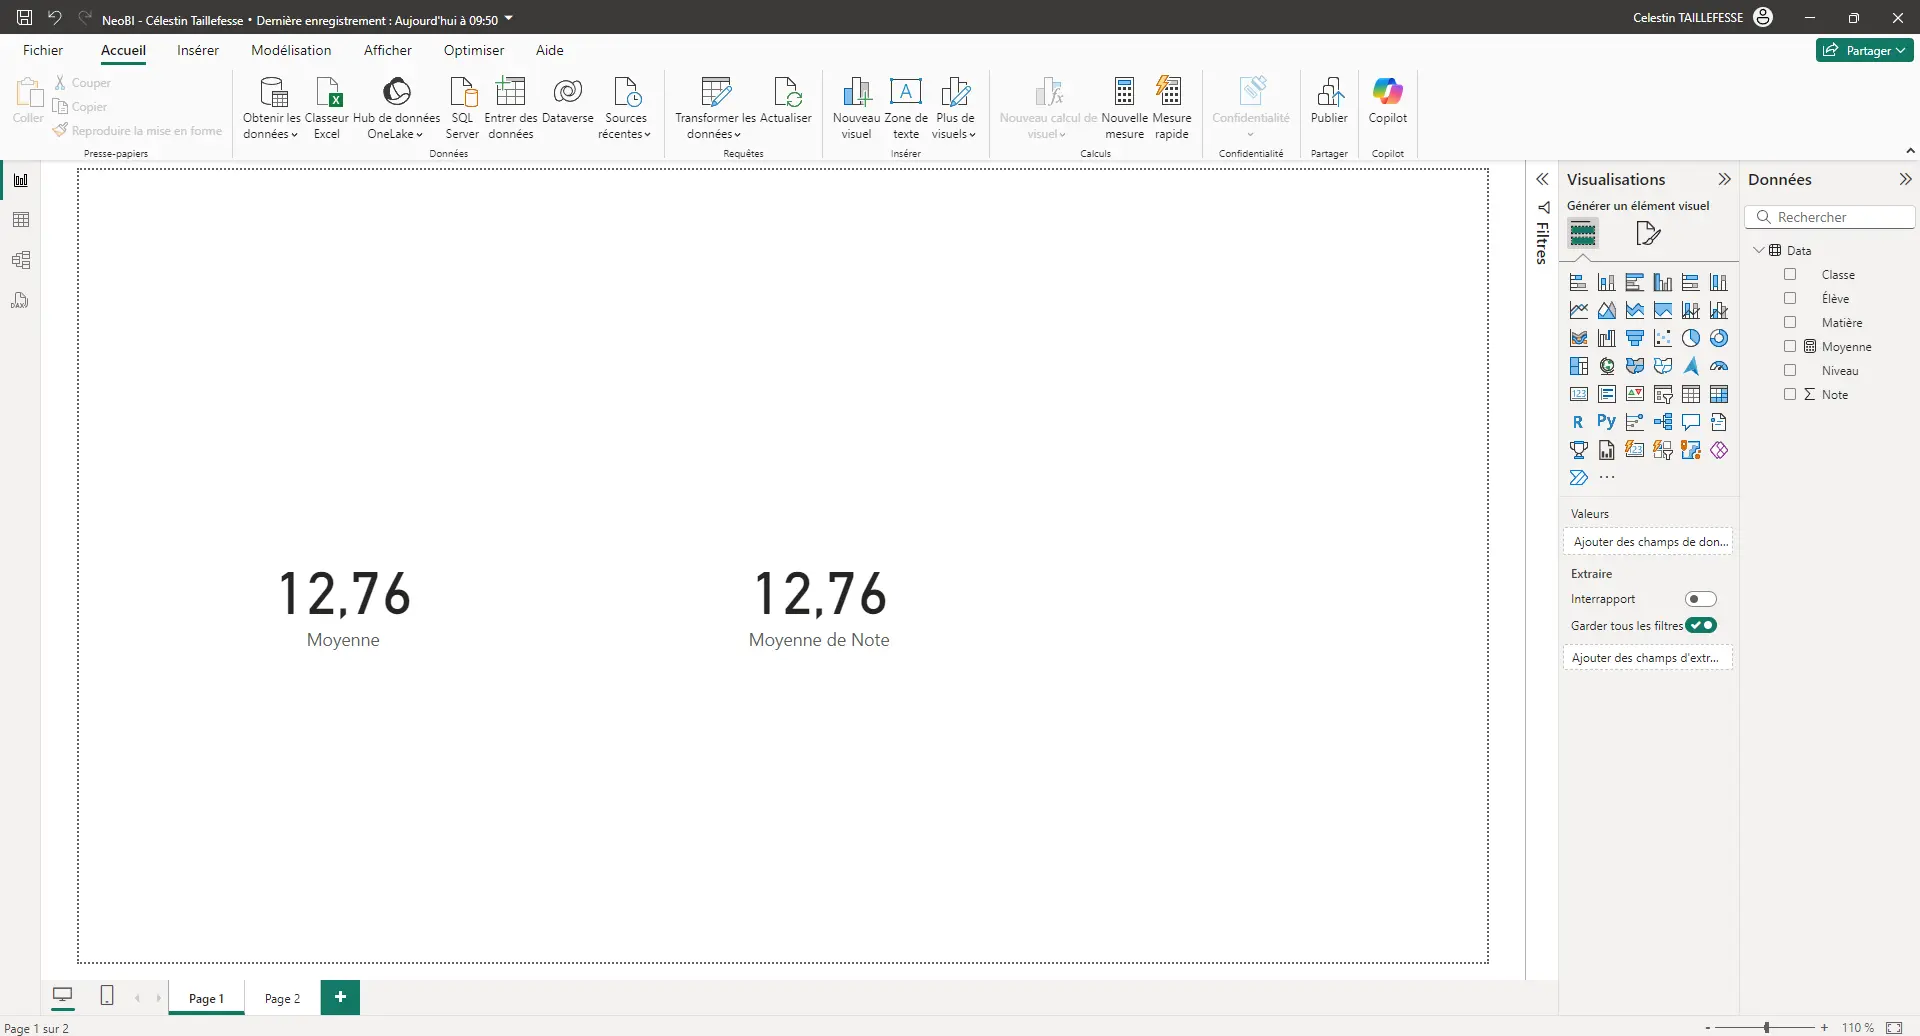Check the Classe field checkbox
The image size is (1920, 1036).
coord(1790,275)
